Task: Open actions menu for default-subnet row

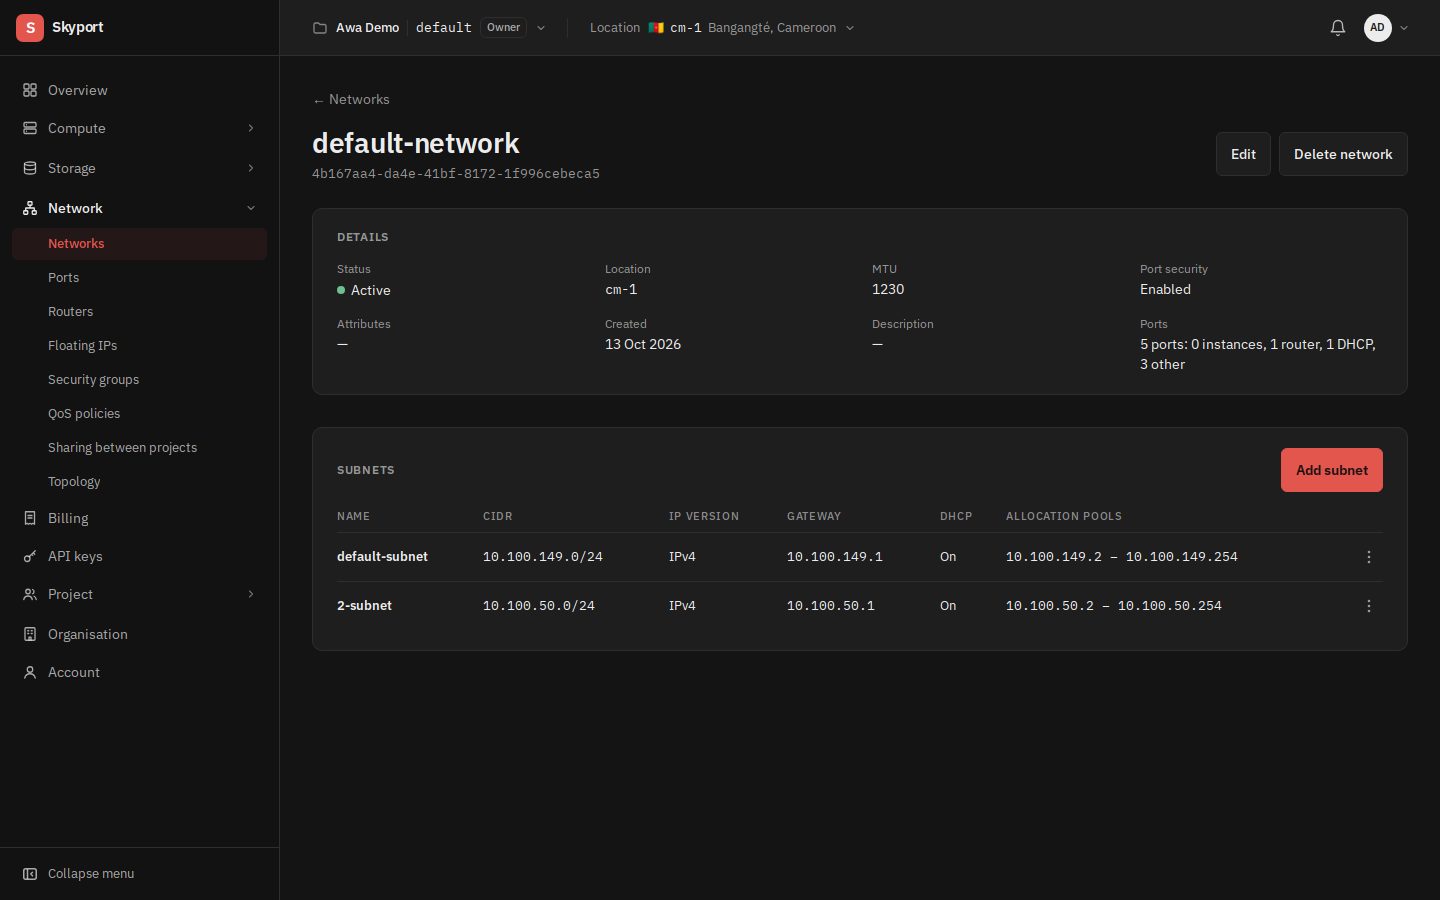Action: pos(1369,557)
